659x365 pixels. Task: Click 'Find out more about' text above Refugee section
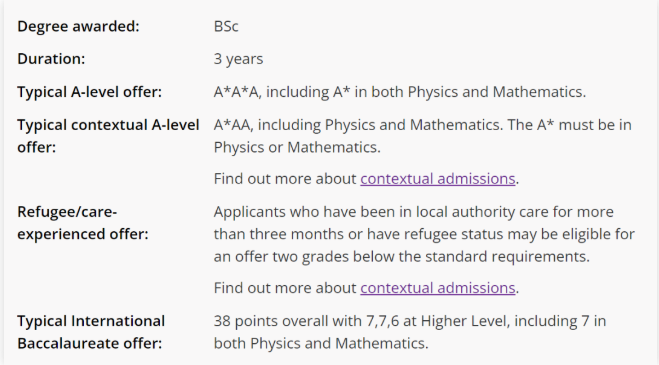pyautogui.click(x=285, y=179)
